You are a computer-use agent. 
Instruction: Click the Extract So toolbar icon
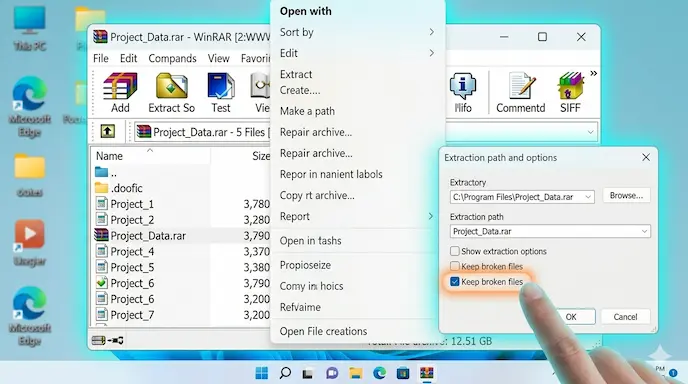[172, 93]
